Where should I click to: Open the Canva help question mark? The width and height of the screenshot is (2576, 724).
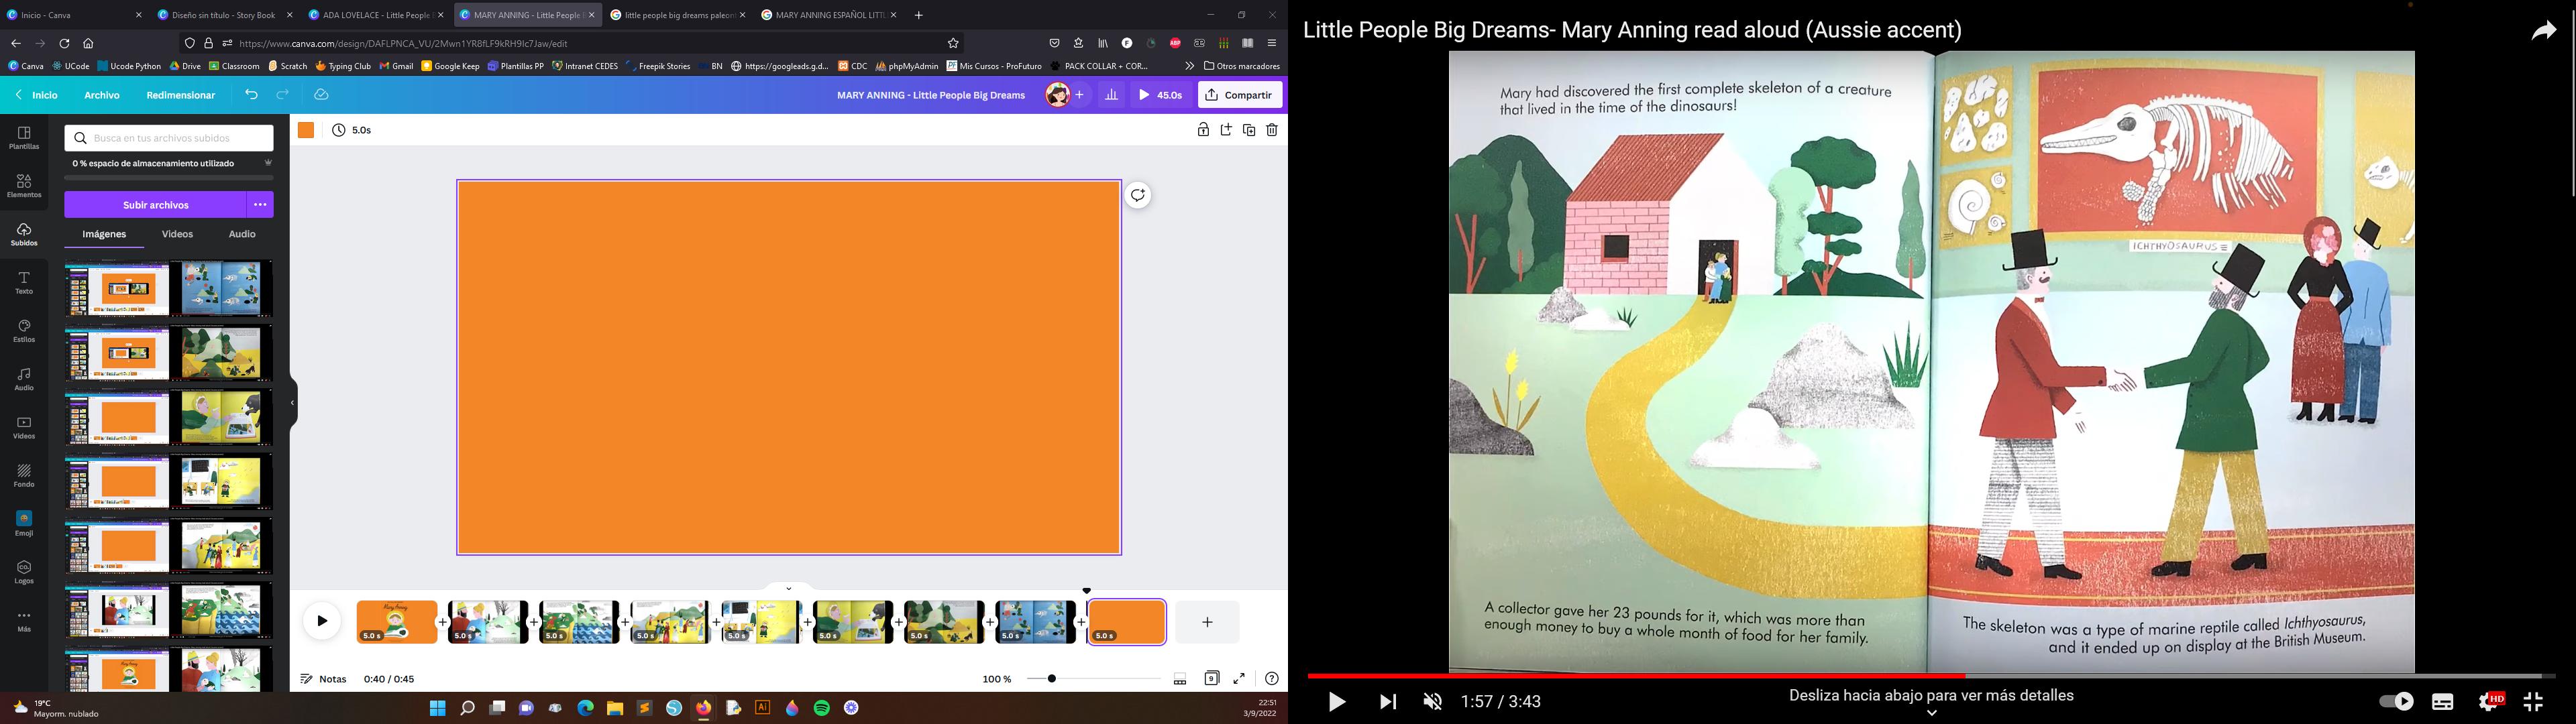[1272, 678]
